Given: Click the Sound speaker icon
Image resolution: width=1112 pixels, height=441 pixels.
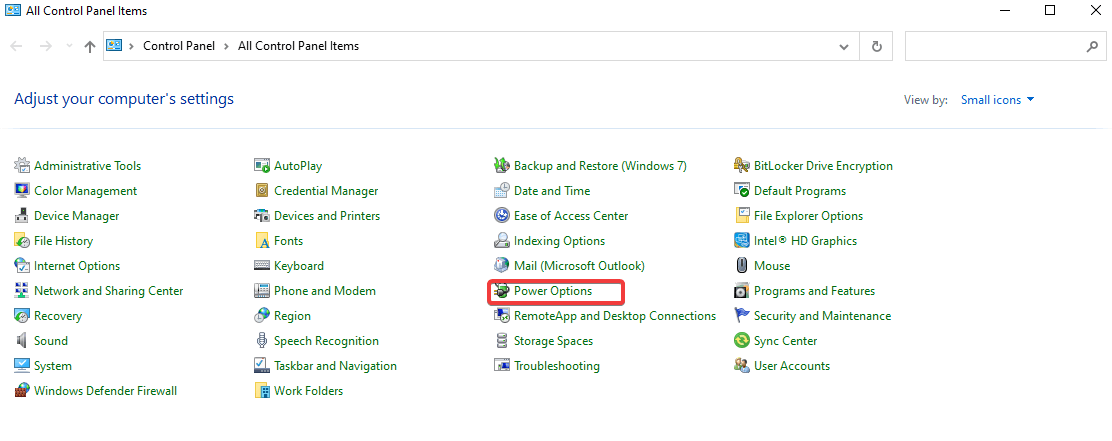Looking at the screenshot, I should 22,341.
